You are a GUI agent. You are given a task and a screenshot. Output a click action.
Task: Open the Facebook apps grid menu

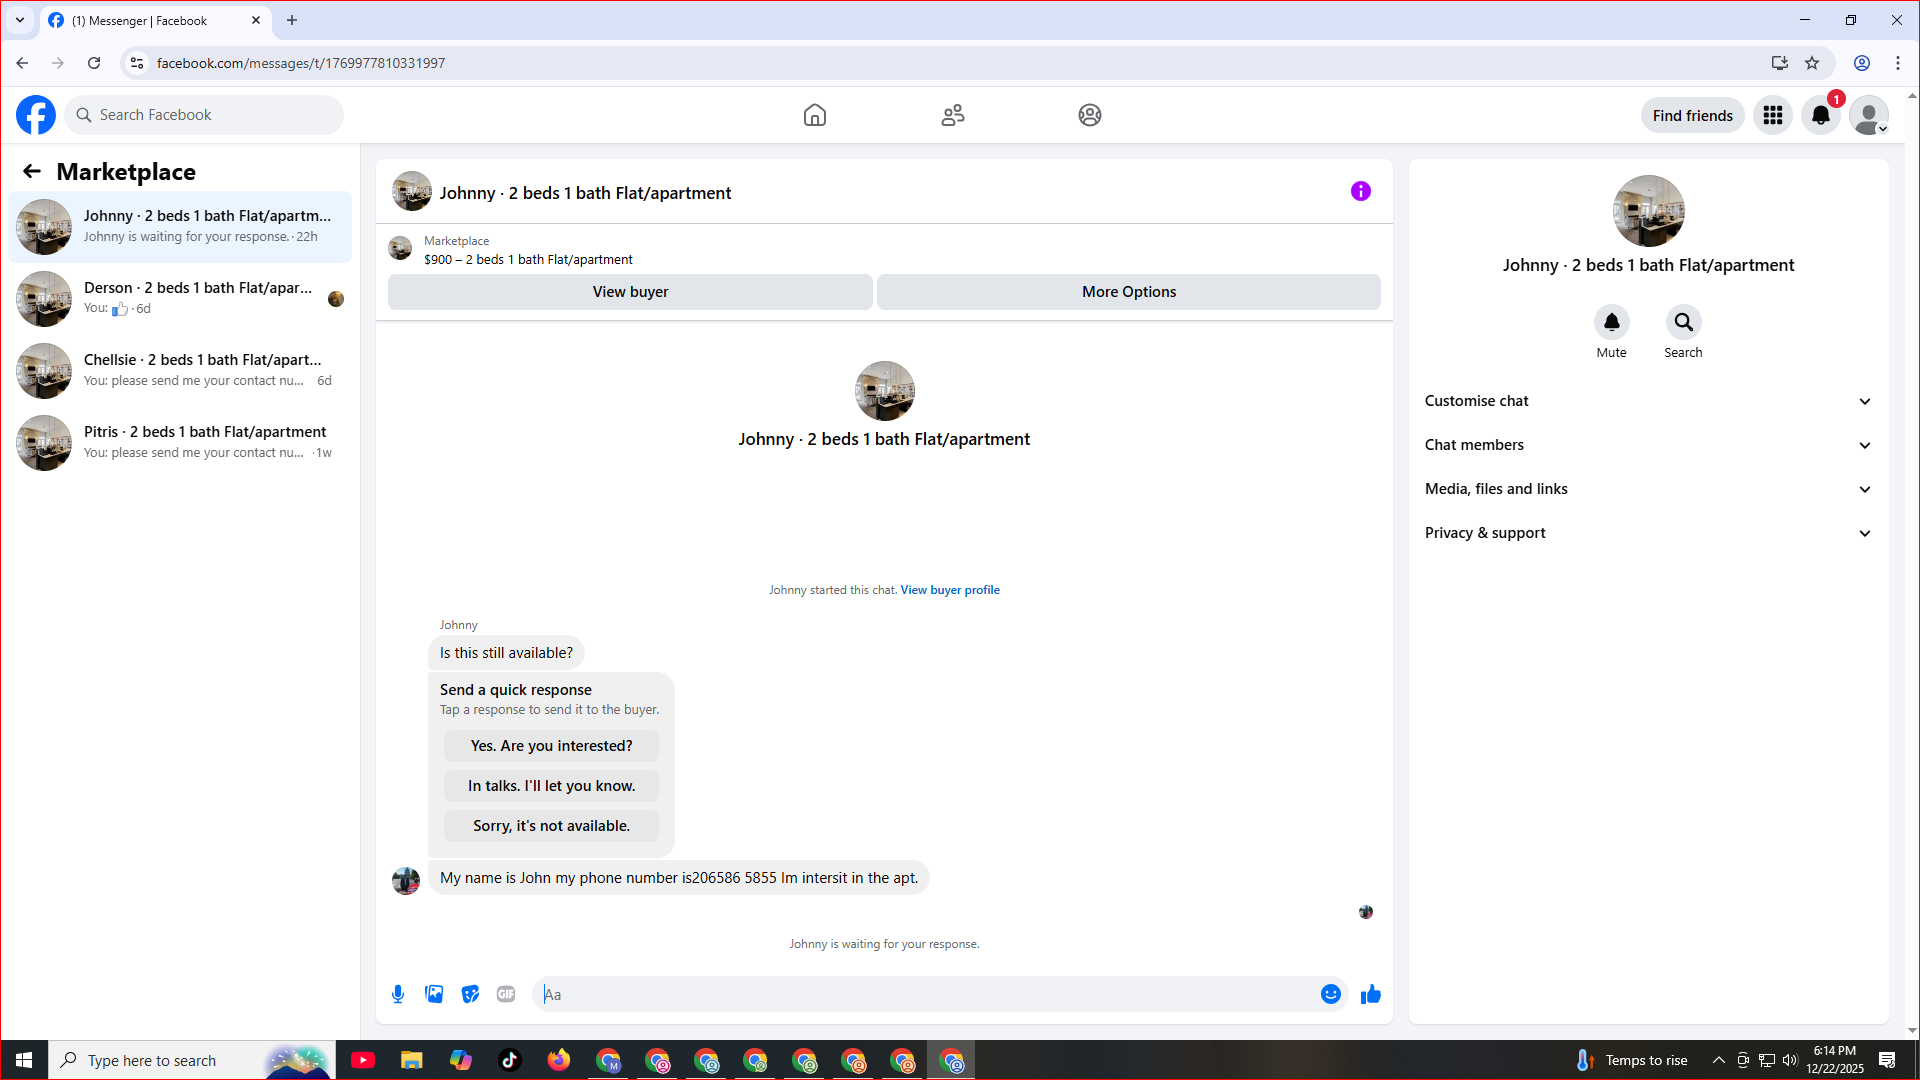click(1773, 116)
